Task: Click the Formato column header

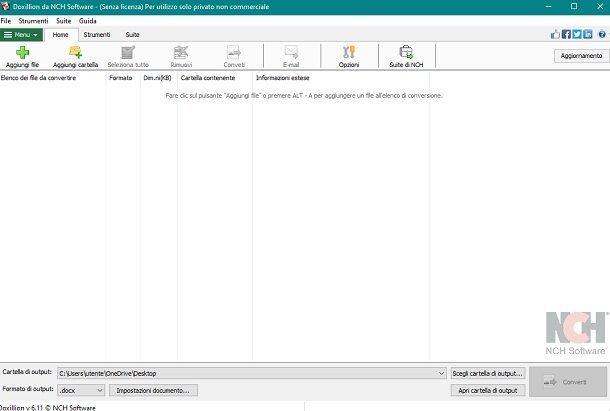Action: pyautogui.click(x=123, y=78)
